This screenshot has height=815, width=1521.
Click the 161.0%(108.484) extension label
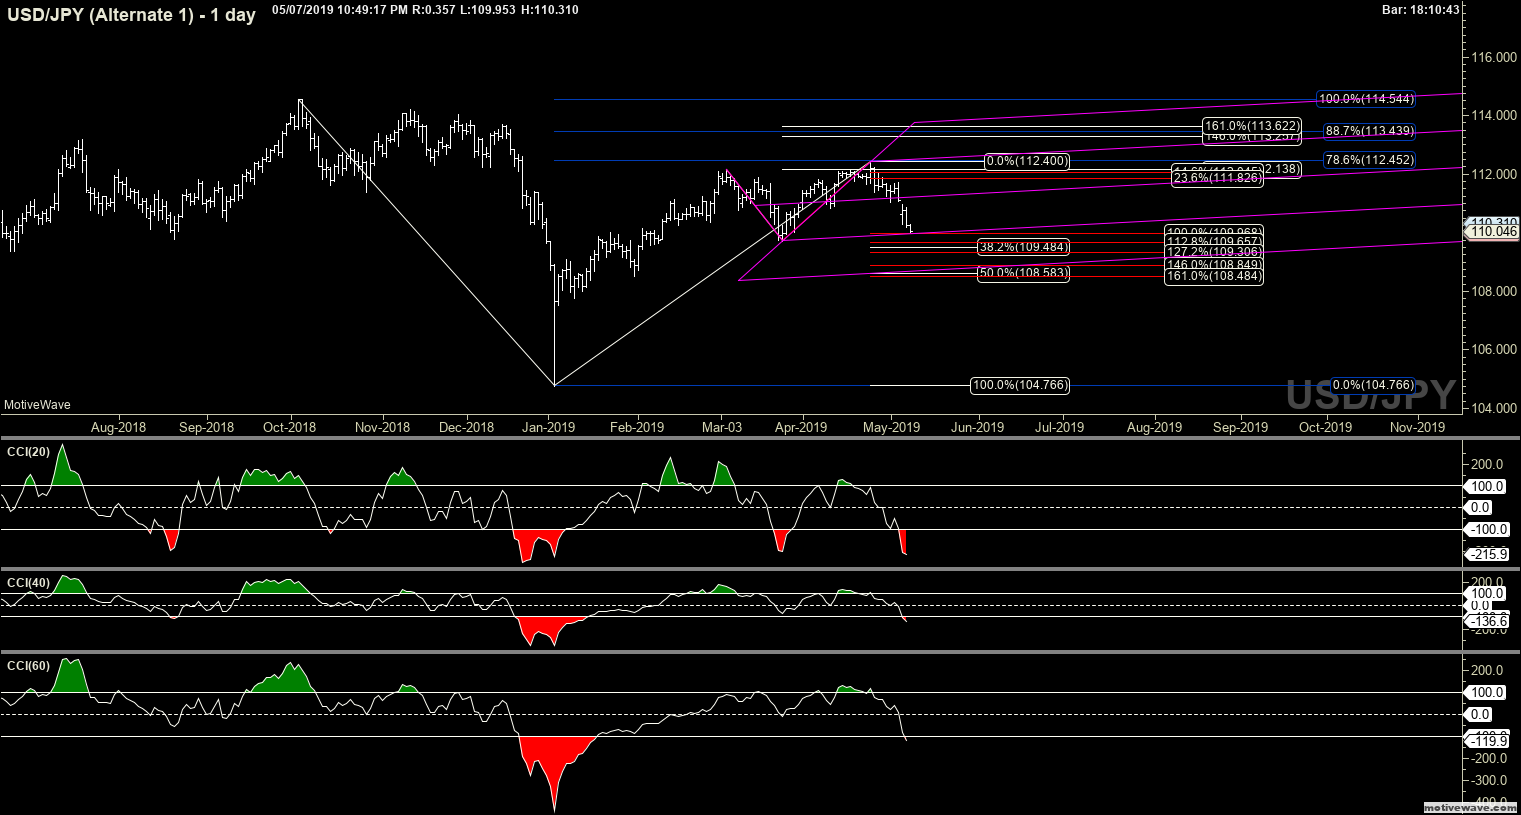(1214, 276)
